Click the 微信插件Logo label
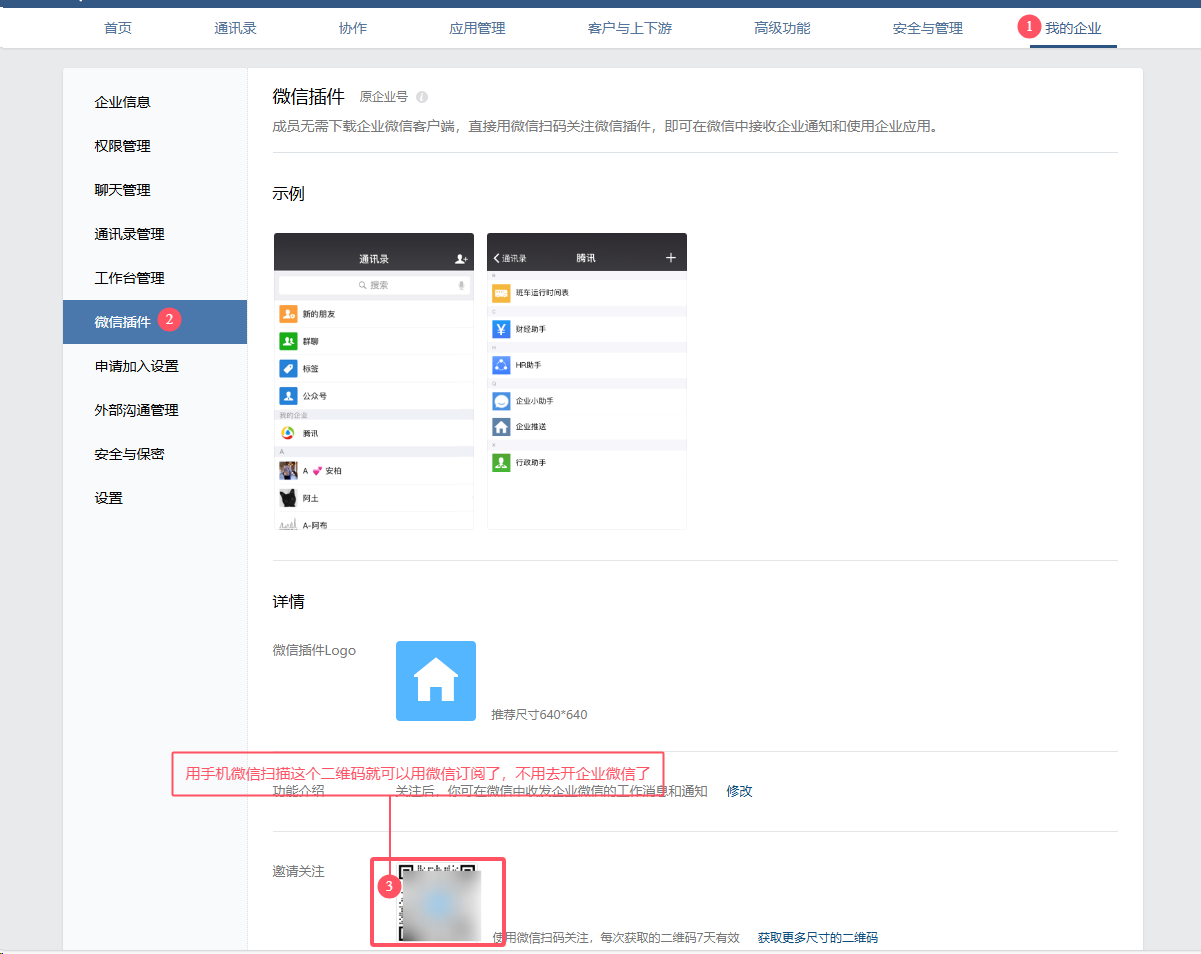Screen dimensions: 1201x954 [314, 650]
